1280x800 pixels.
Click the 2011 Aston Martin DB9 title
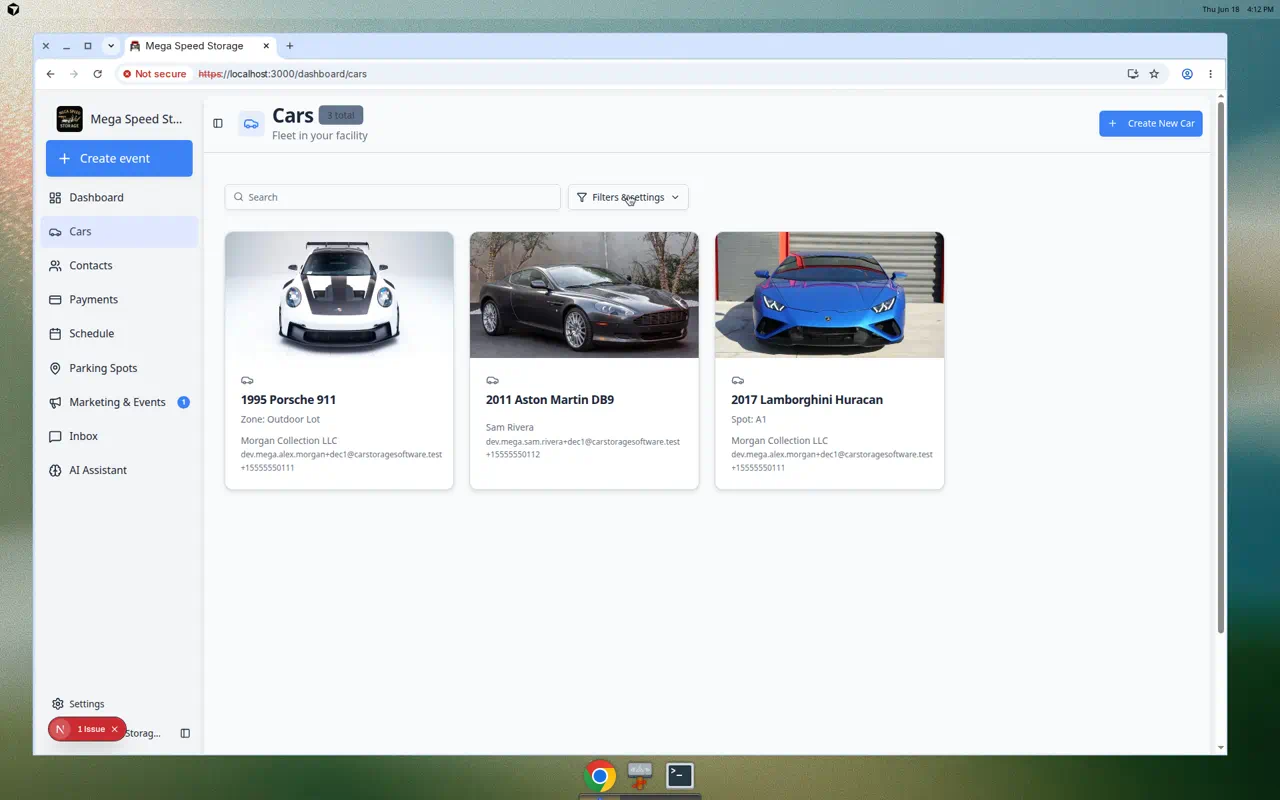click(550, 399)
